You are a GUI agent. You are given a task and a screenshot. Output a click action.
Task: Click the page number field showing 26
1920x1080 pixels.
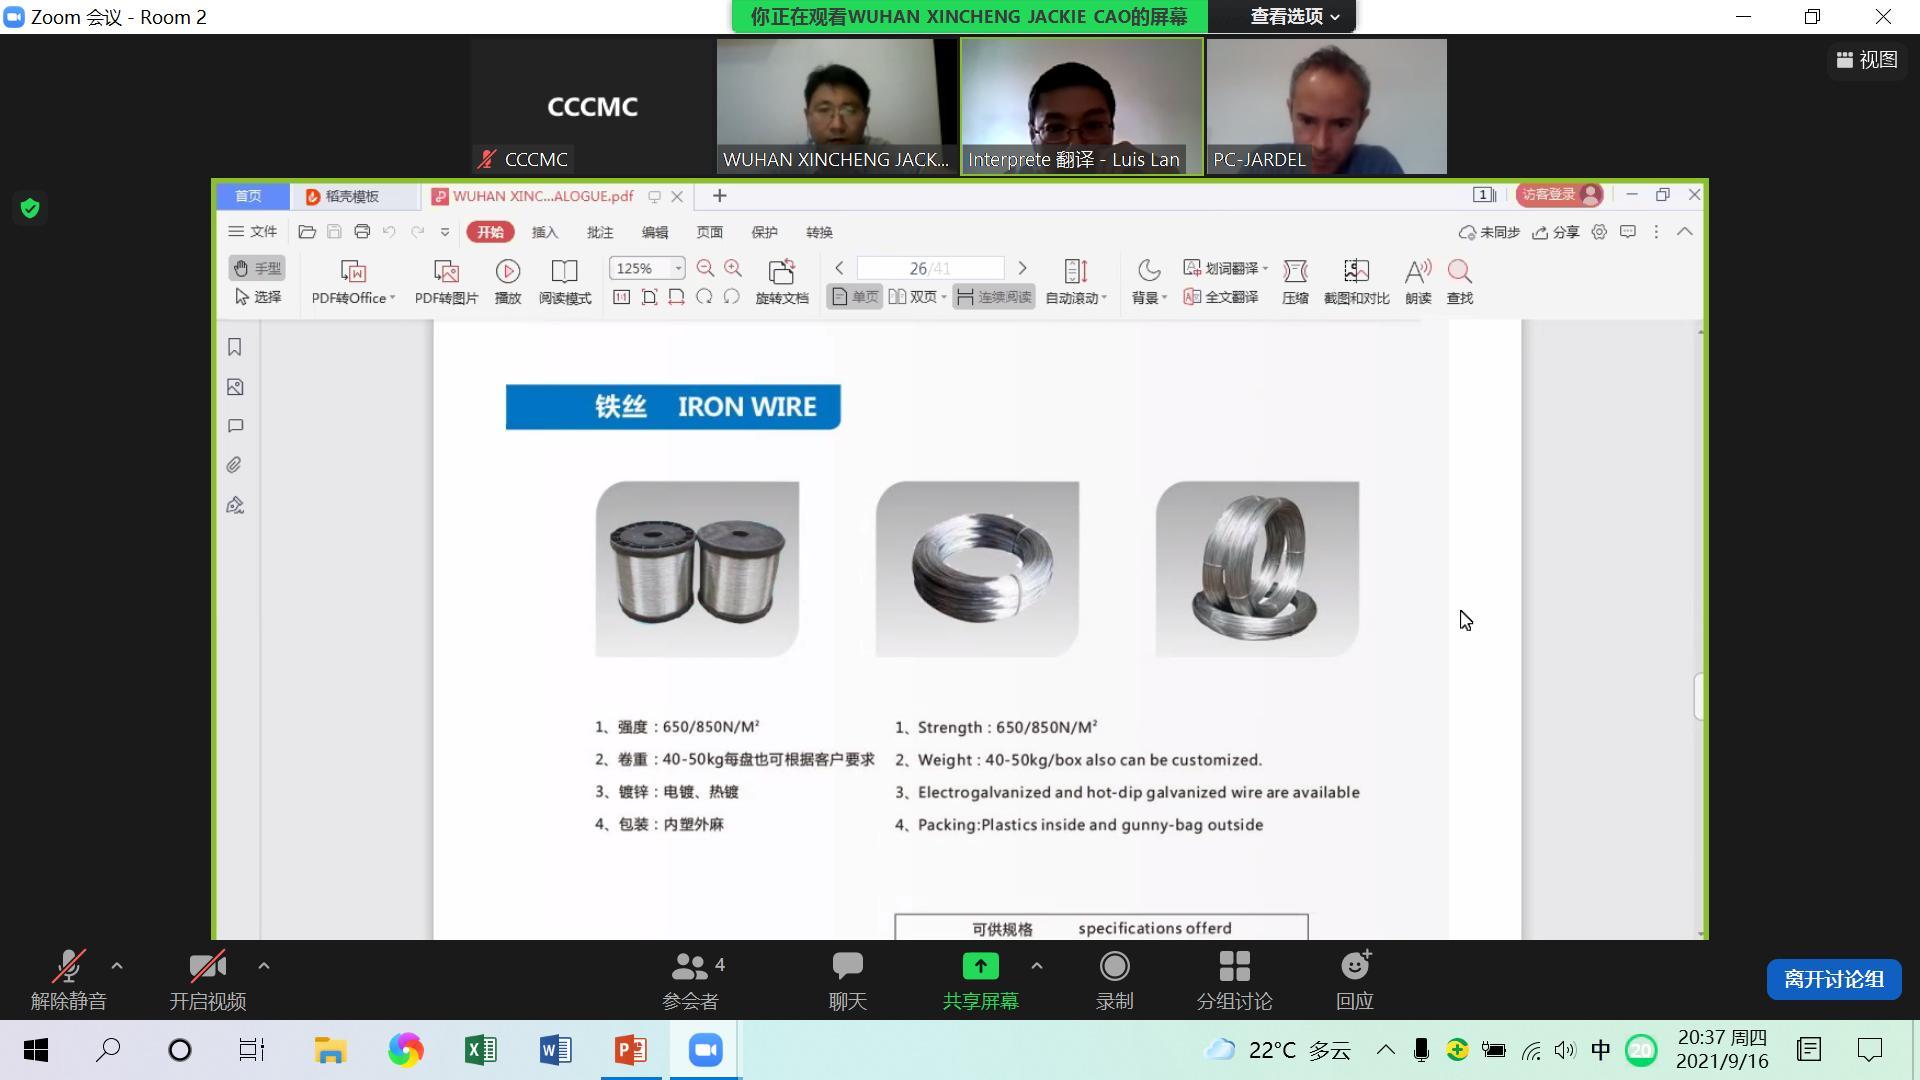tap(930, 268)
